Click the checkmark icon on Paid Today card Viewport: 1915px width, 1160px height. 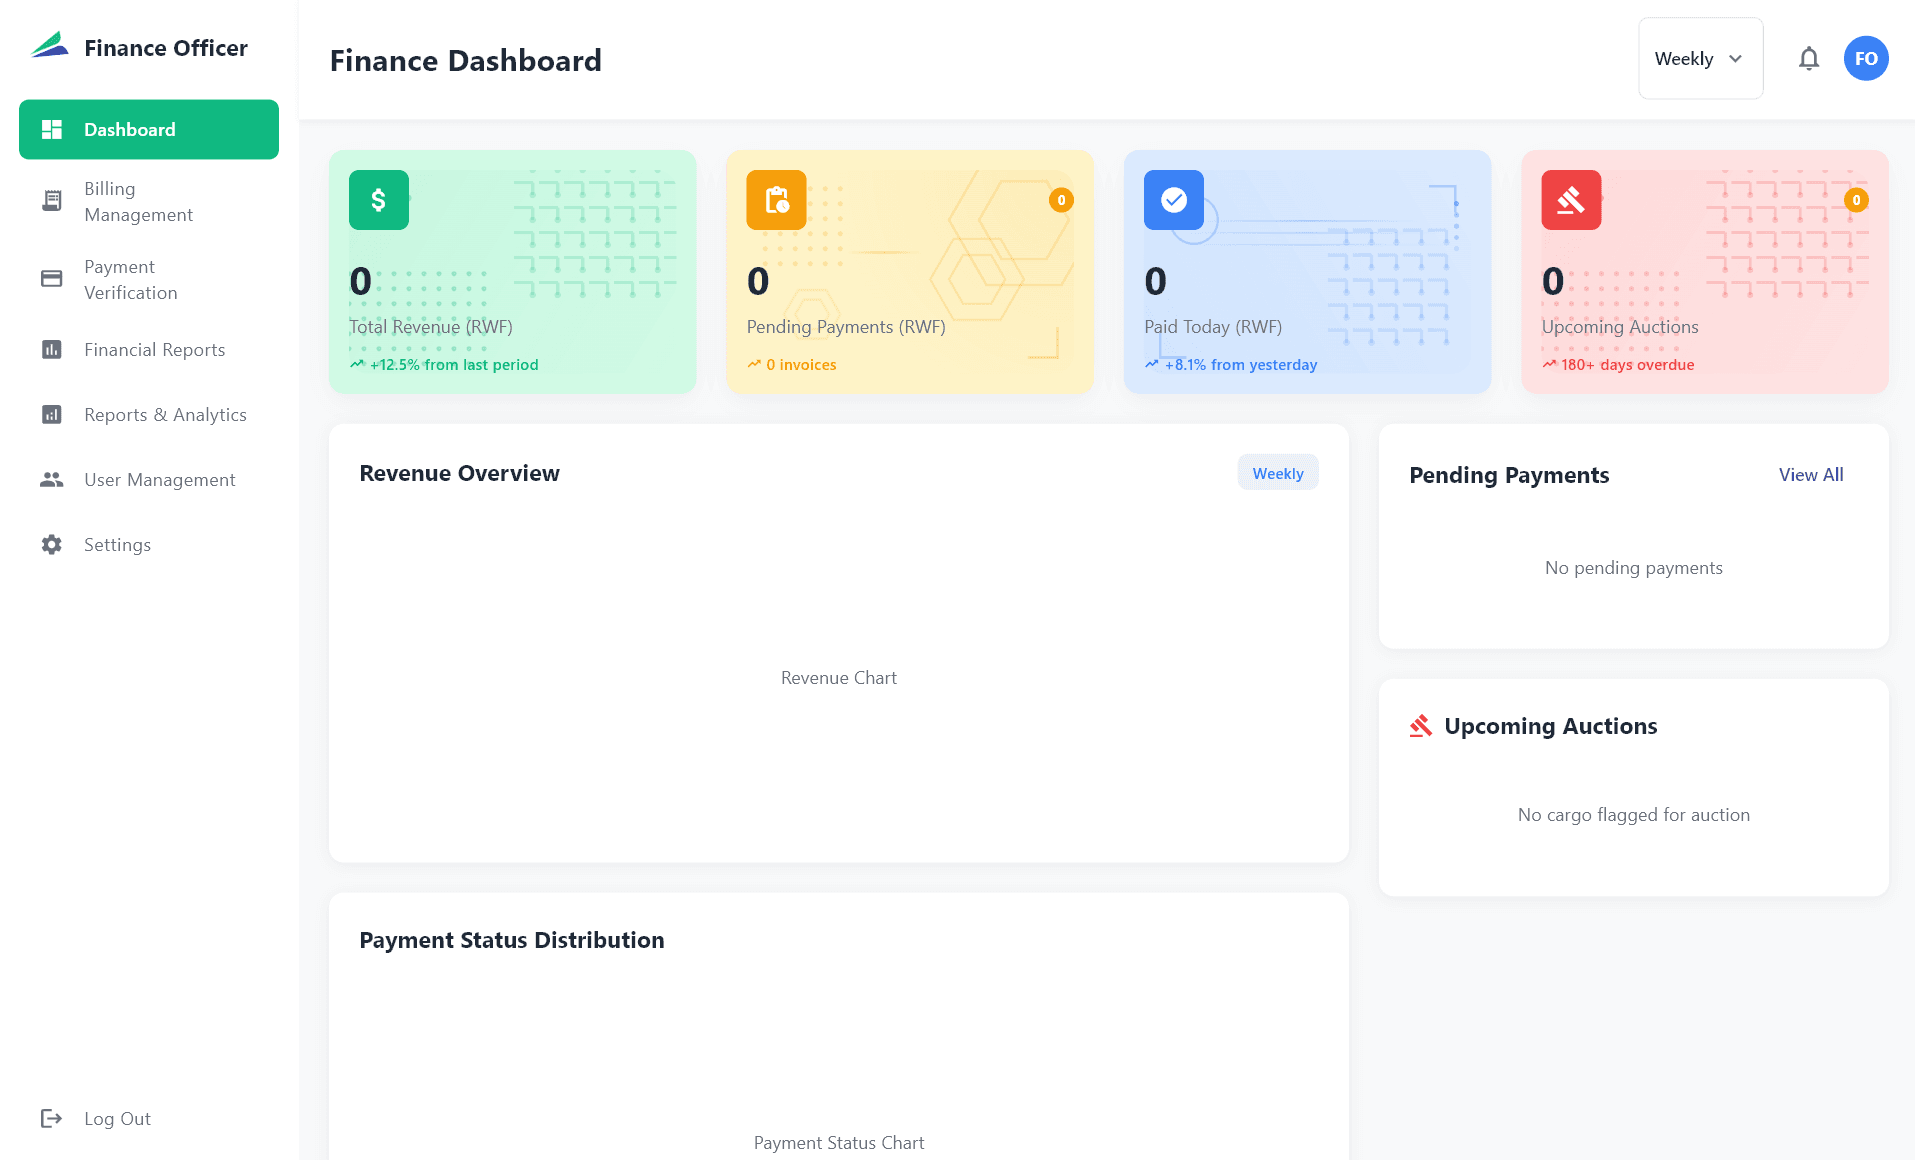(x=1173, y=199)
